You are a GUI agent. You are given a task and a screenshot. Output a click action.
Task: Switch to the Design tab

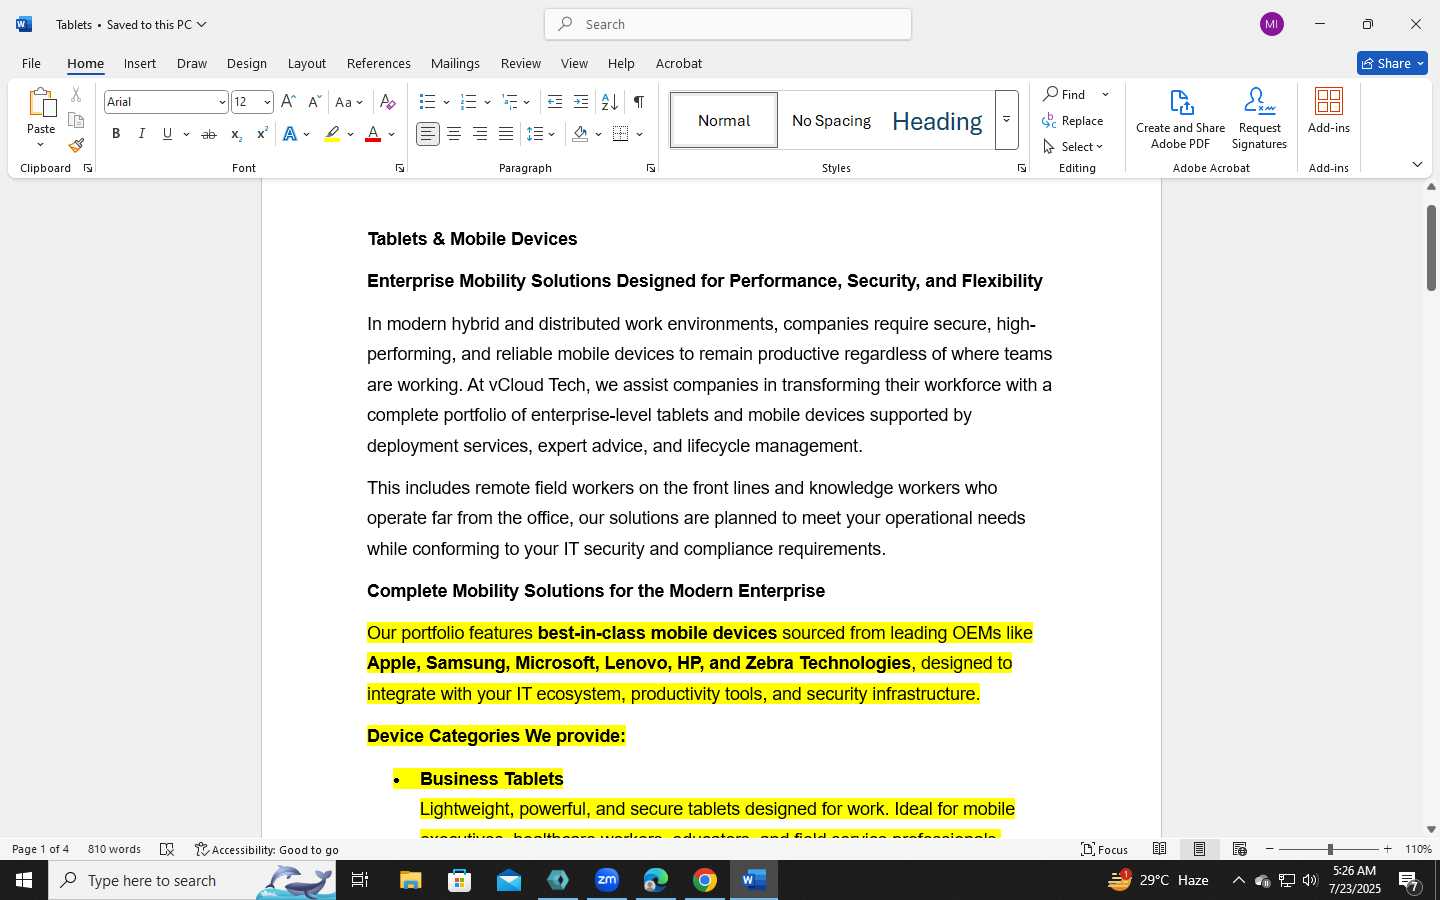247,63
